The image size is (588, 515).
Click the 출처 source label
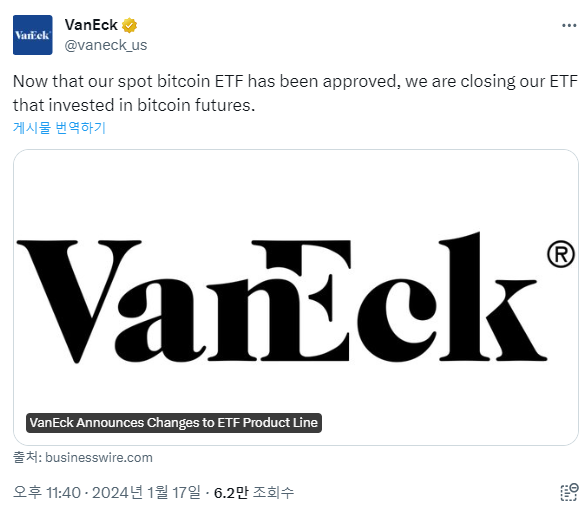26,457
